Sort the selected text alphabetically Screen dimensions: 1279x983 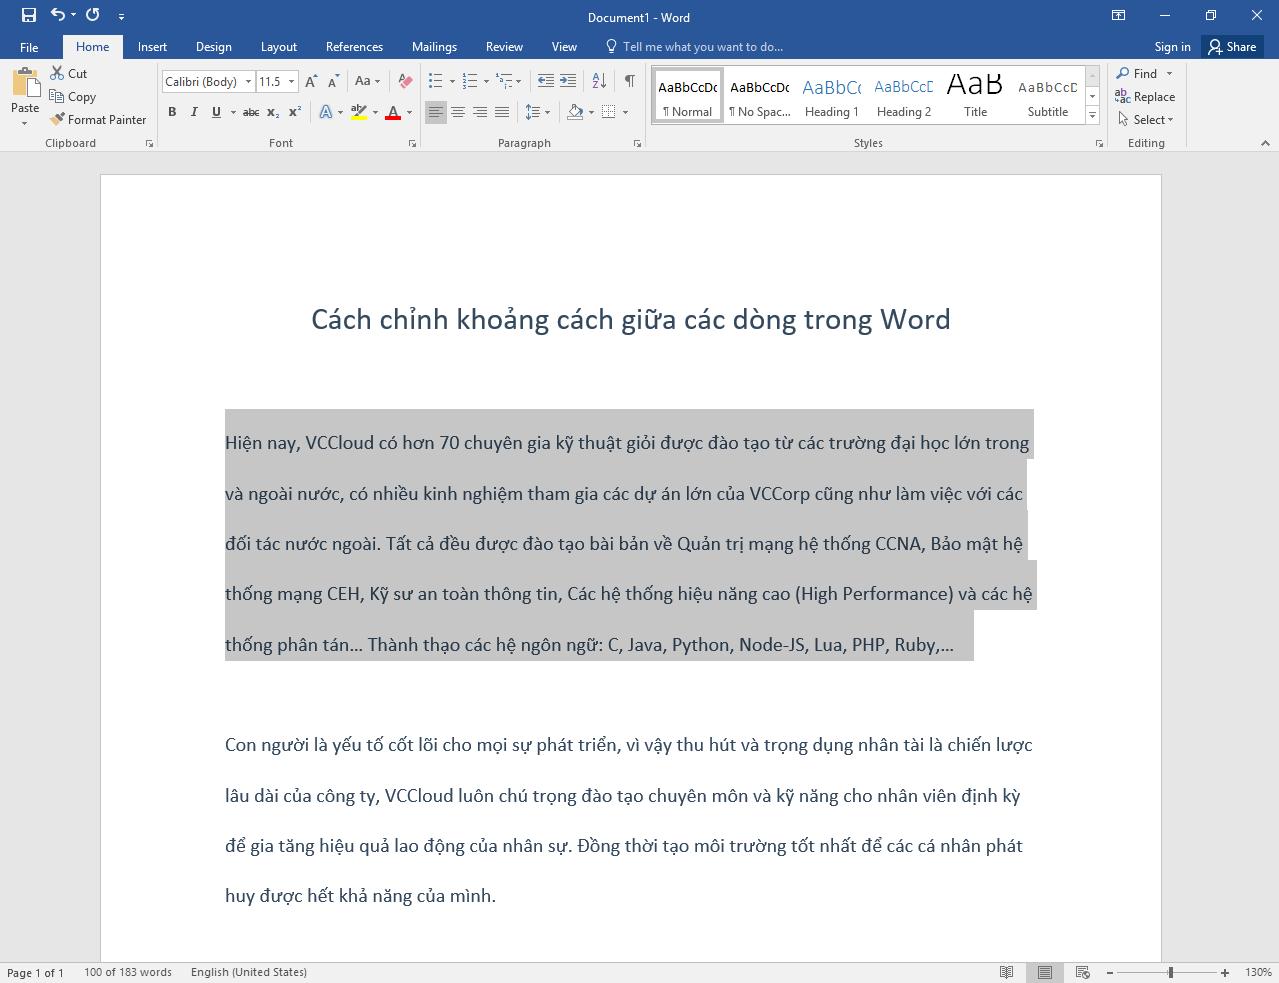[x=599, y=81]
